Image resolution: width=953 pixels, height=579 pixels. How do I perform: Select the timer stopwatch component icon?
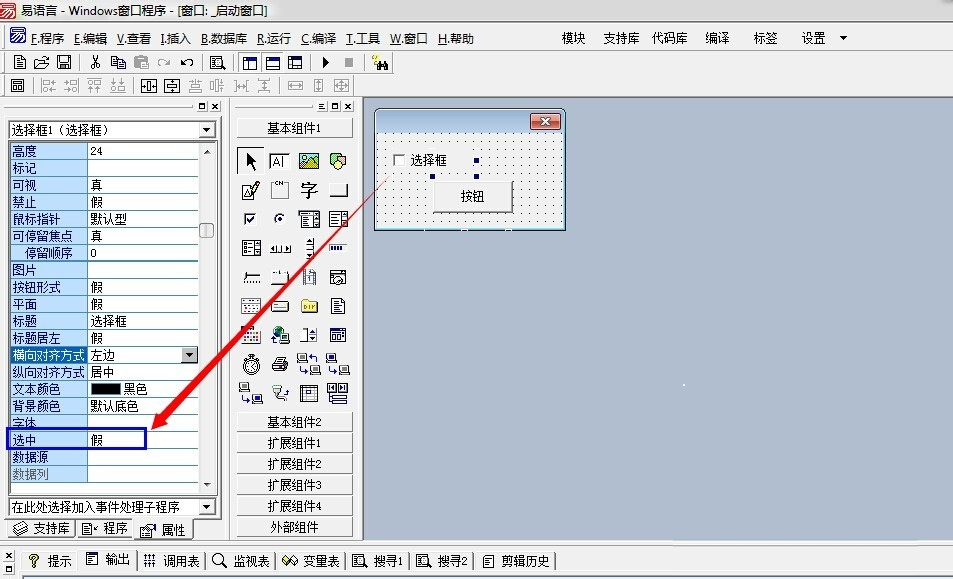[251, 364]
